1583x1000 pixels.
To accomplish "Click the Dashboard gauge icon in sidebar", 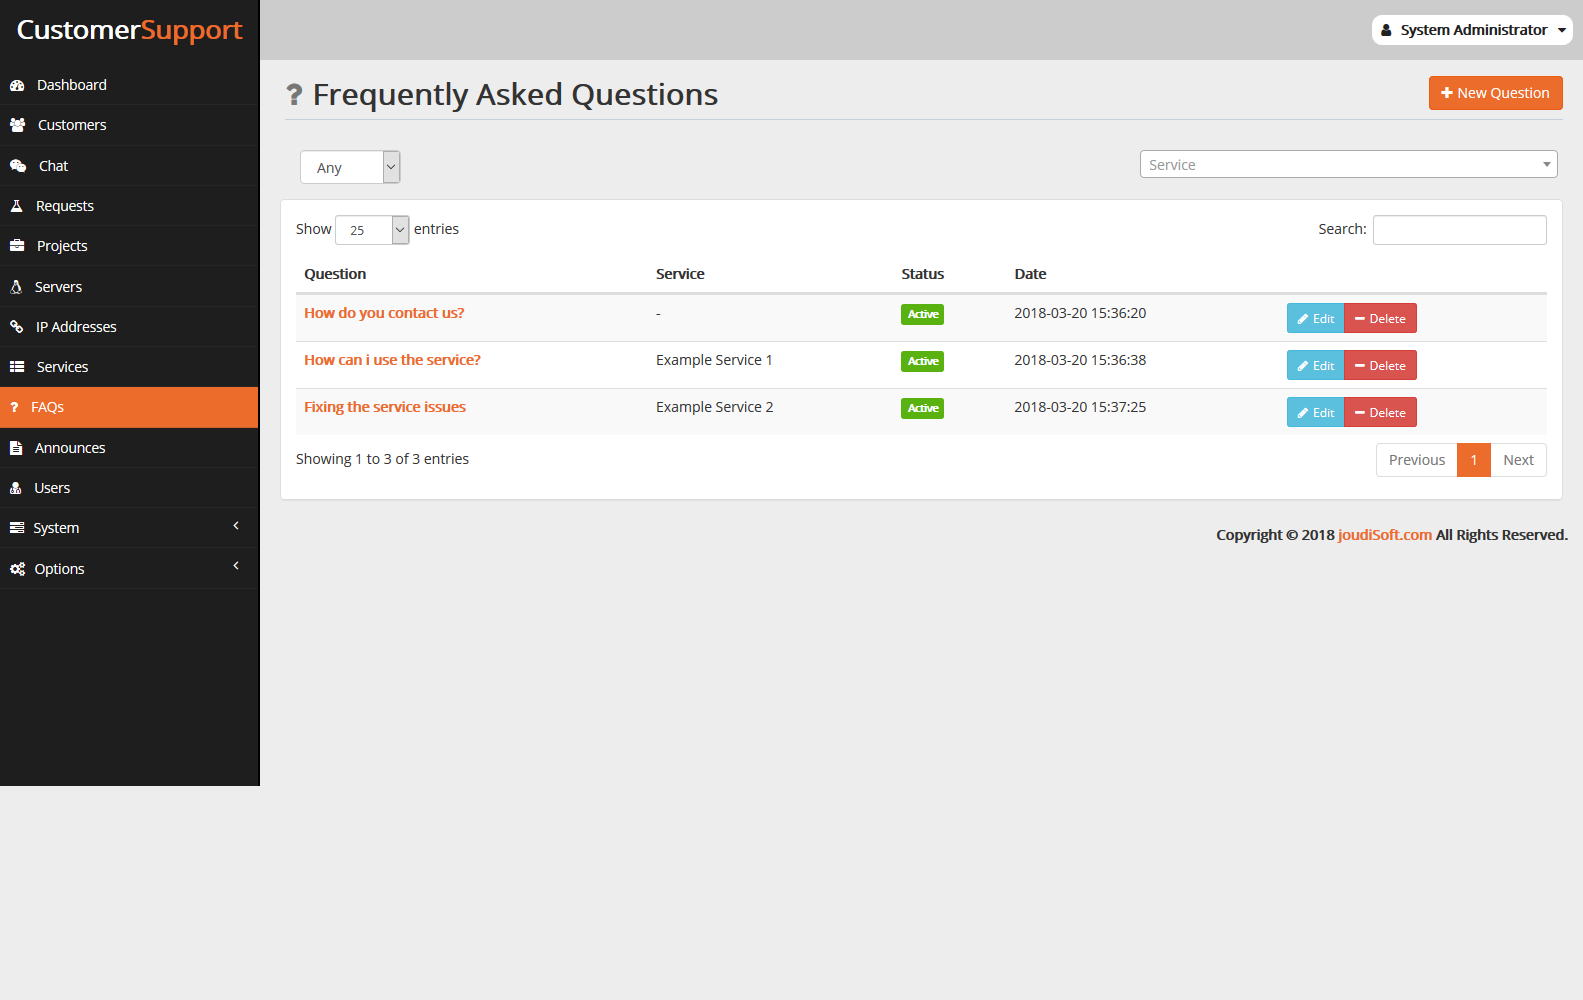I will (17, 85).
